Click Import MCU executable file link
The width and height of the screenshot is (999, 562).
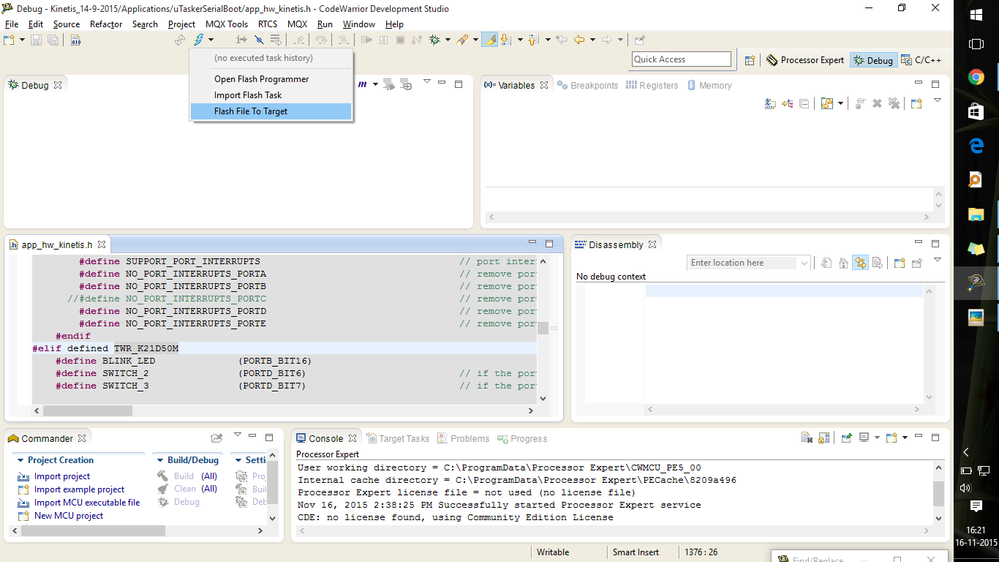coord(87,503)
